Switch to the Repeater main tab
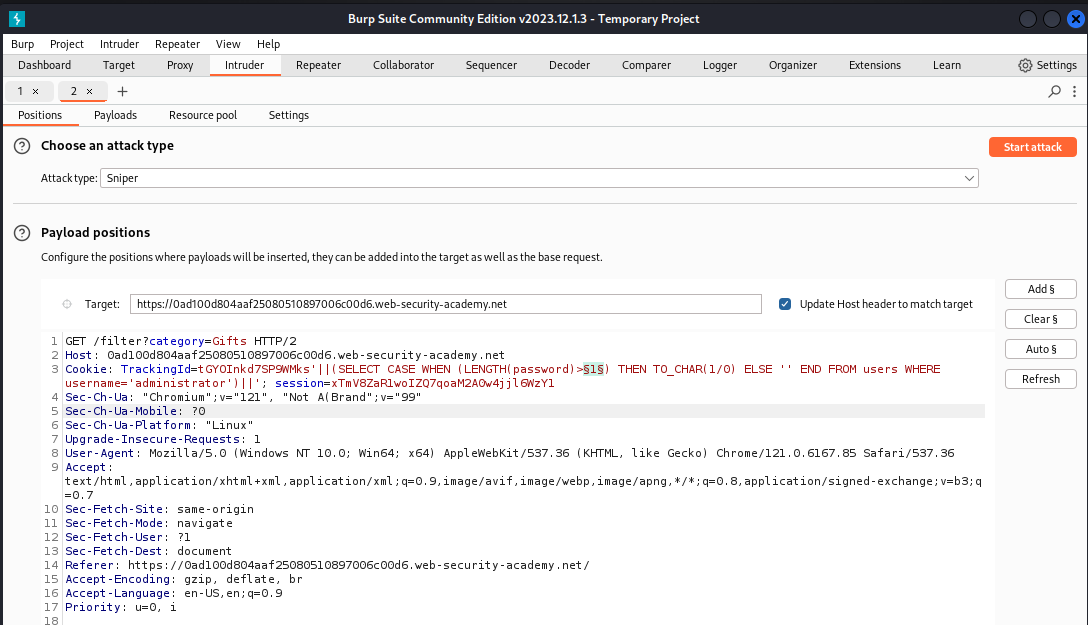Viewport: 1088px width, 625px height. (x=318, y=65)
